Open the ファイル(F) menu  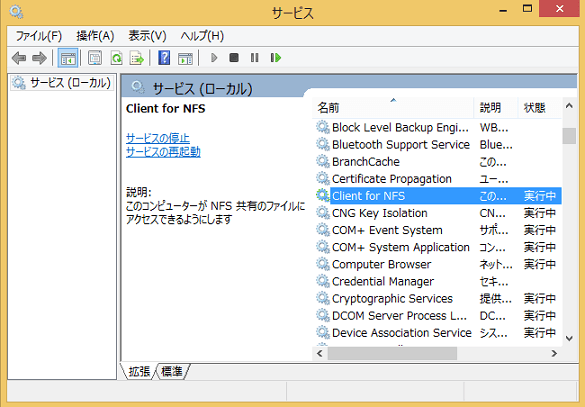click(38, 36)
